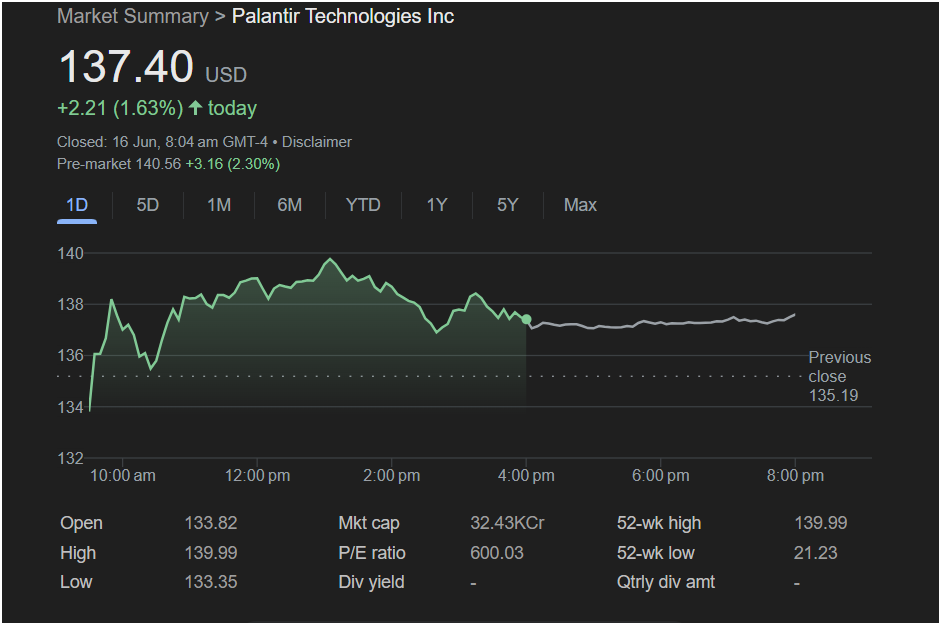Open the 1M chart range
This screenshot has width=941, height=625.
[x=219, y=205]
